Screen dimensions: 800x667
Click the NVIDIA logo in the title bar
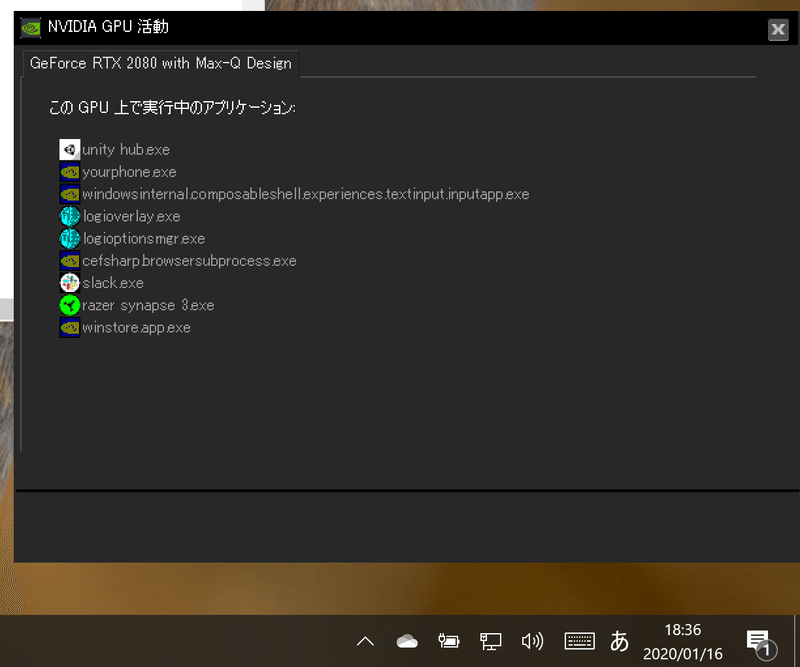coord(31,28)
